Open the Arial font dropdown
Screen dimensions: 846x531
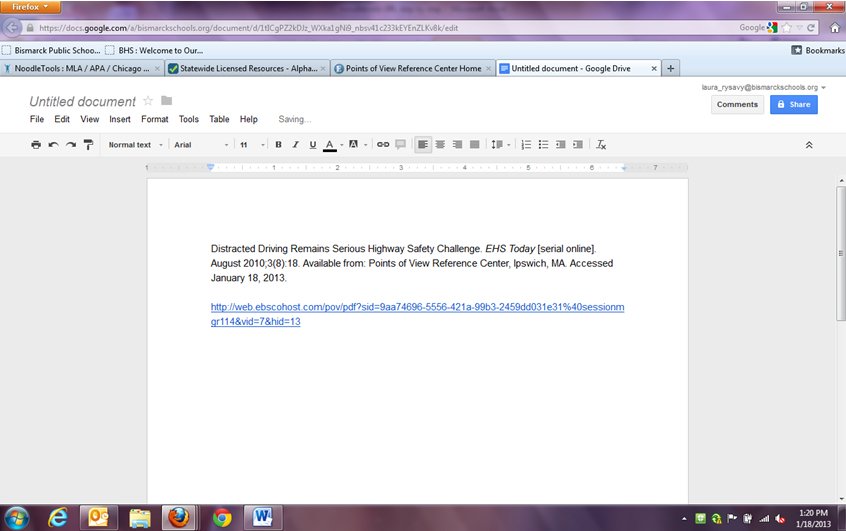click(201, 145)
